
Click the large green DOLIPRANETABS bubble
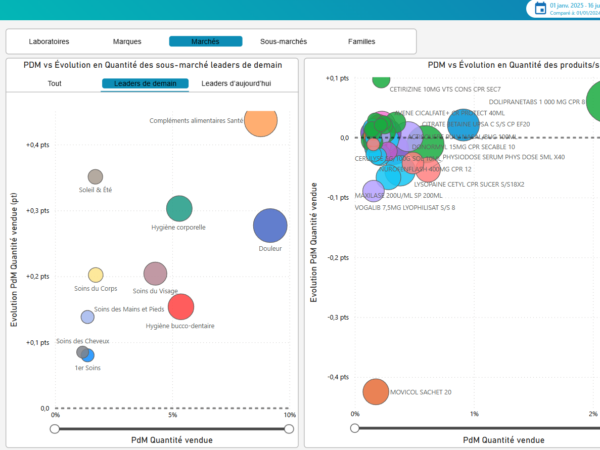coord(594,101)
